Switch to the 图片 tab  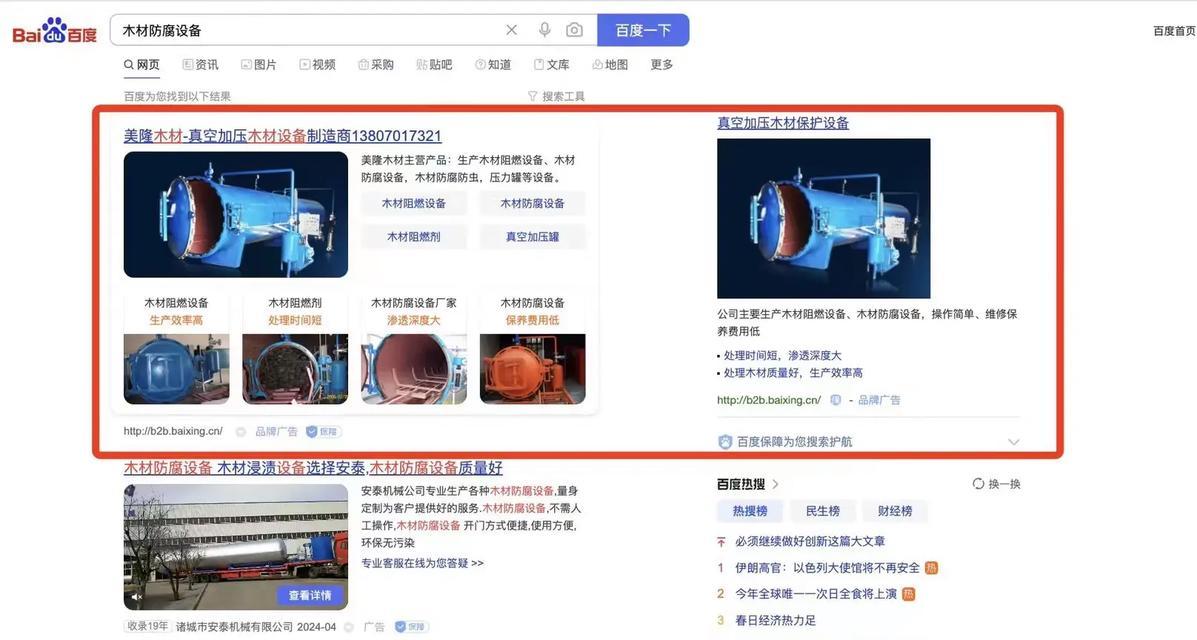point(259,65)
